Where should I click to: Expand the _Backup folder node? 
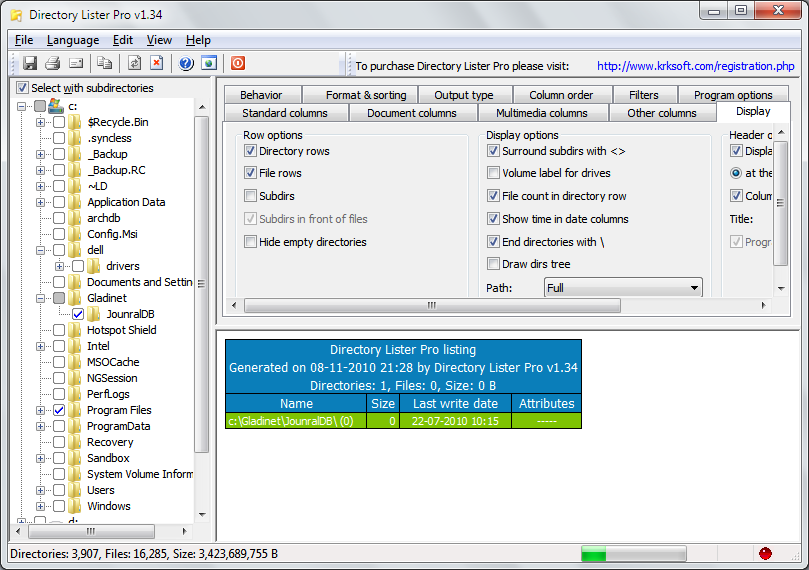coord(40,154)
